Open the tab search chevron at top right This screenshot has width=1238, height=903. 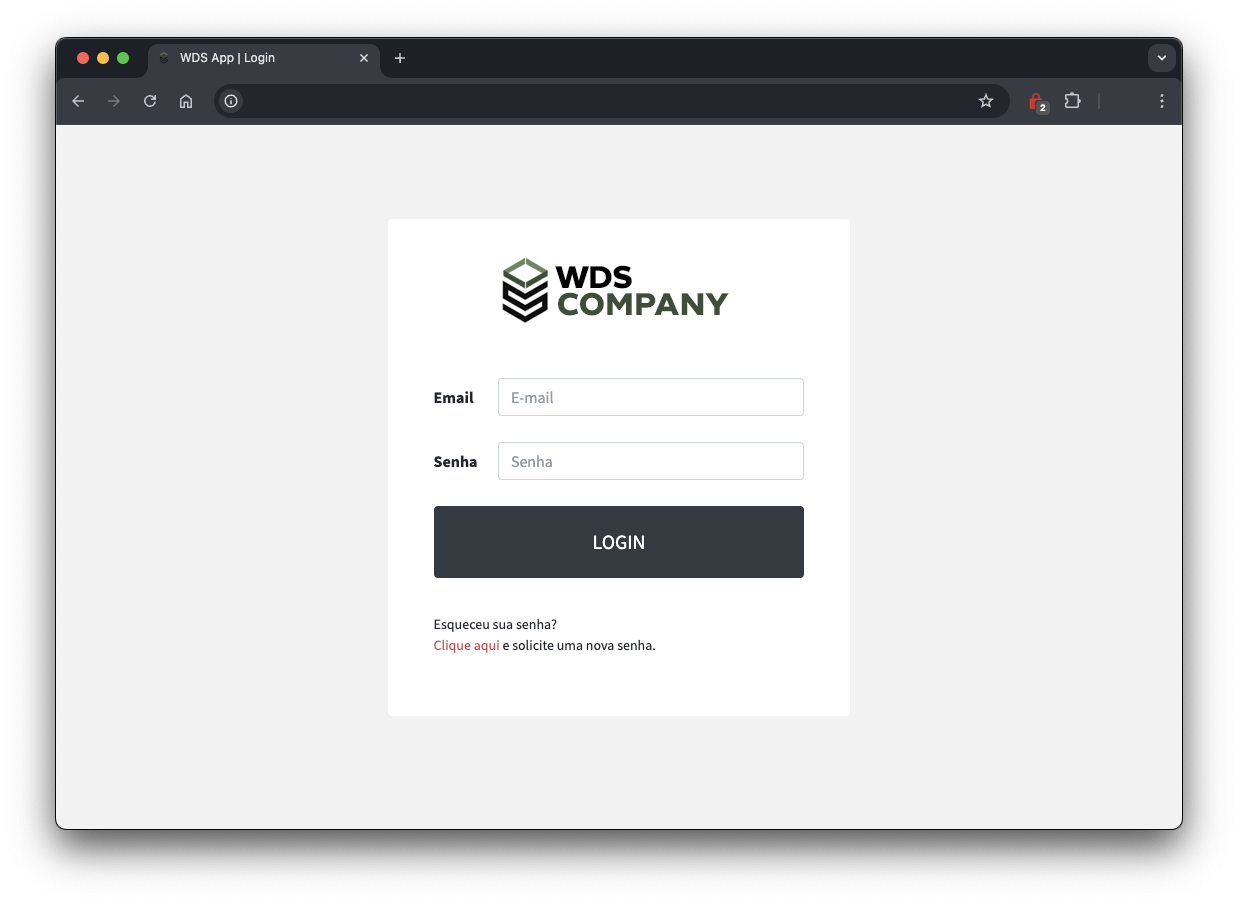[1162, 57]
